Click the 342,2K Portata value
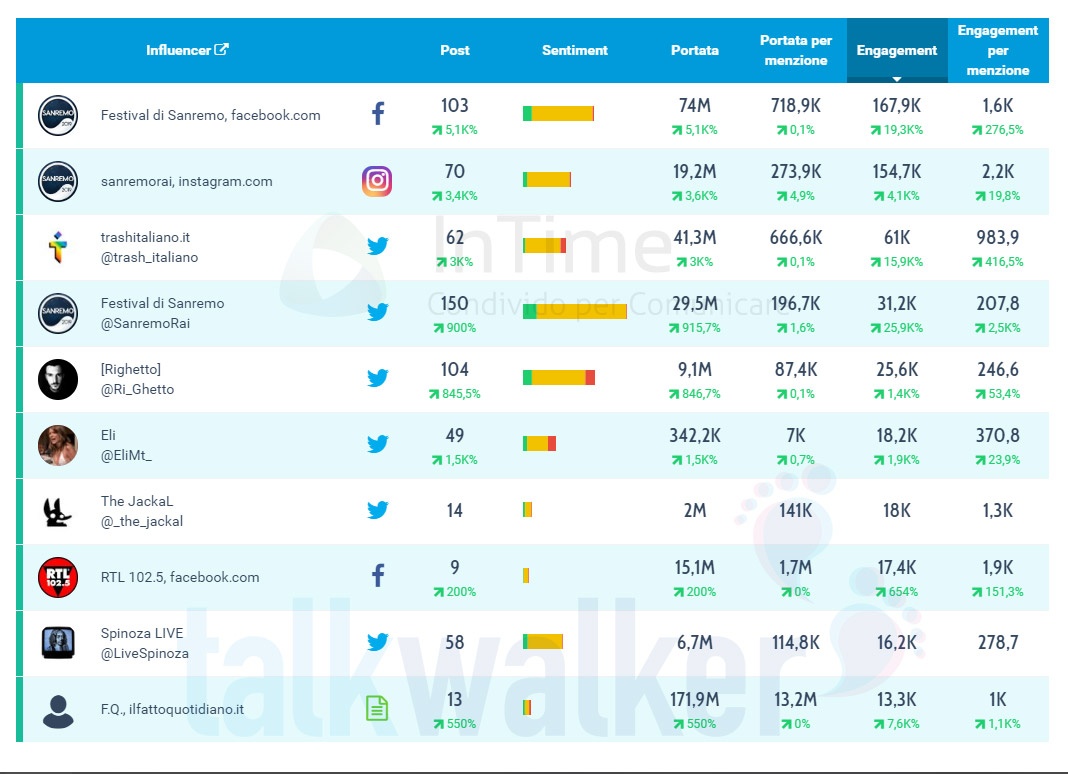Screen dimensions: 1068x774 click(x=695, y=436)
